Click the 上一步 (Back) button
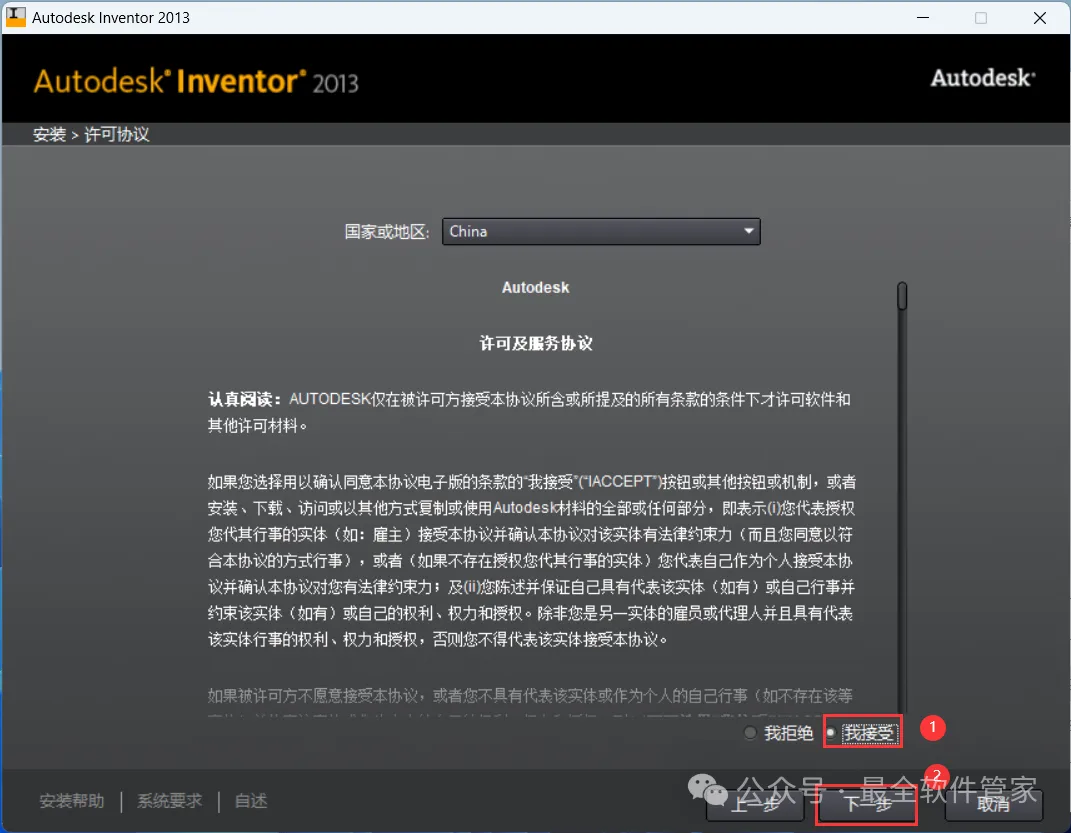 755,804
